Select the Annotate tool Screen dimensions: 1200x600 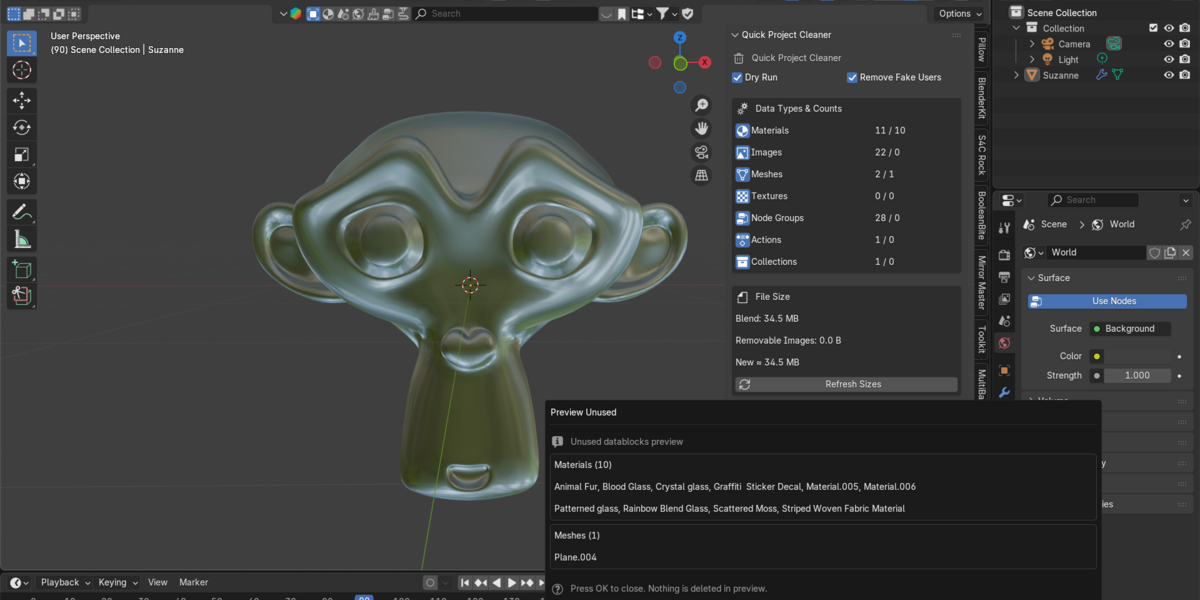coord(22,212)
